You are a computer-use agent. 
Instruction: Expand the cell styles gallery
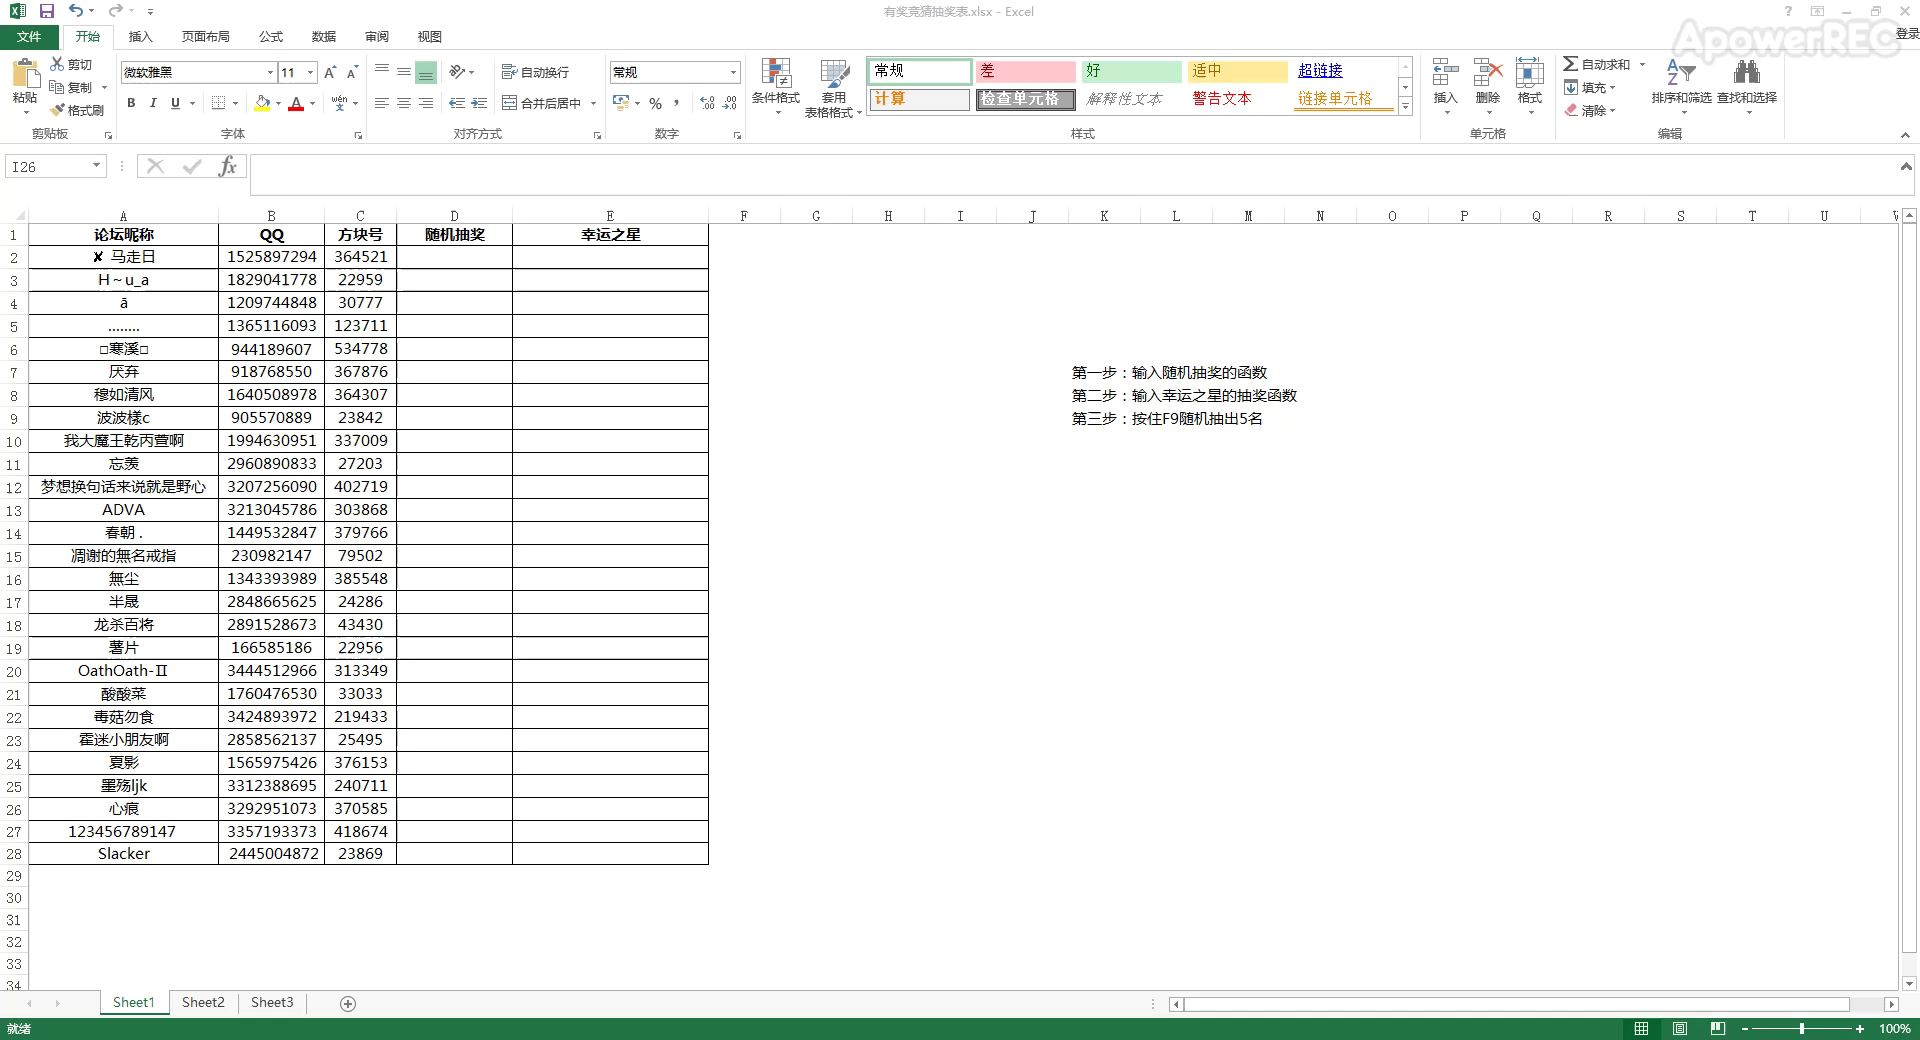pyautogui.click(x=1405, y=107)
